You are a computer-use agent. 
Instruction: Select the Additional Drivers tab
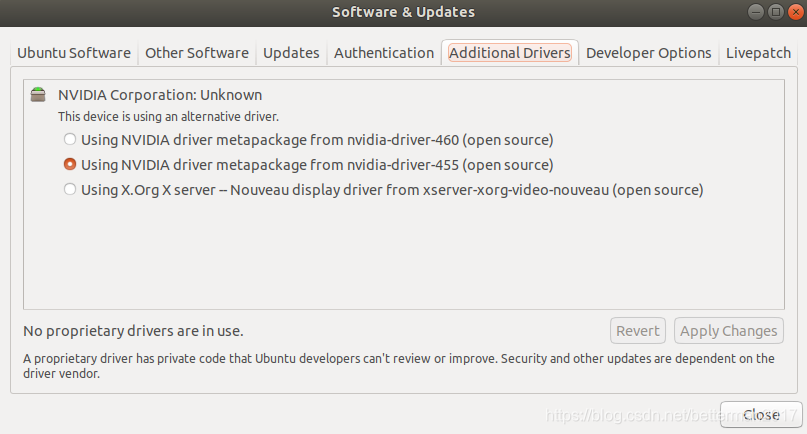510,53
